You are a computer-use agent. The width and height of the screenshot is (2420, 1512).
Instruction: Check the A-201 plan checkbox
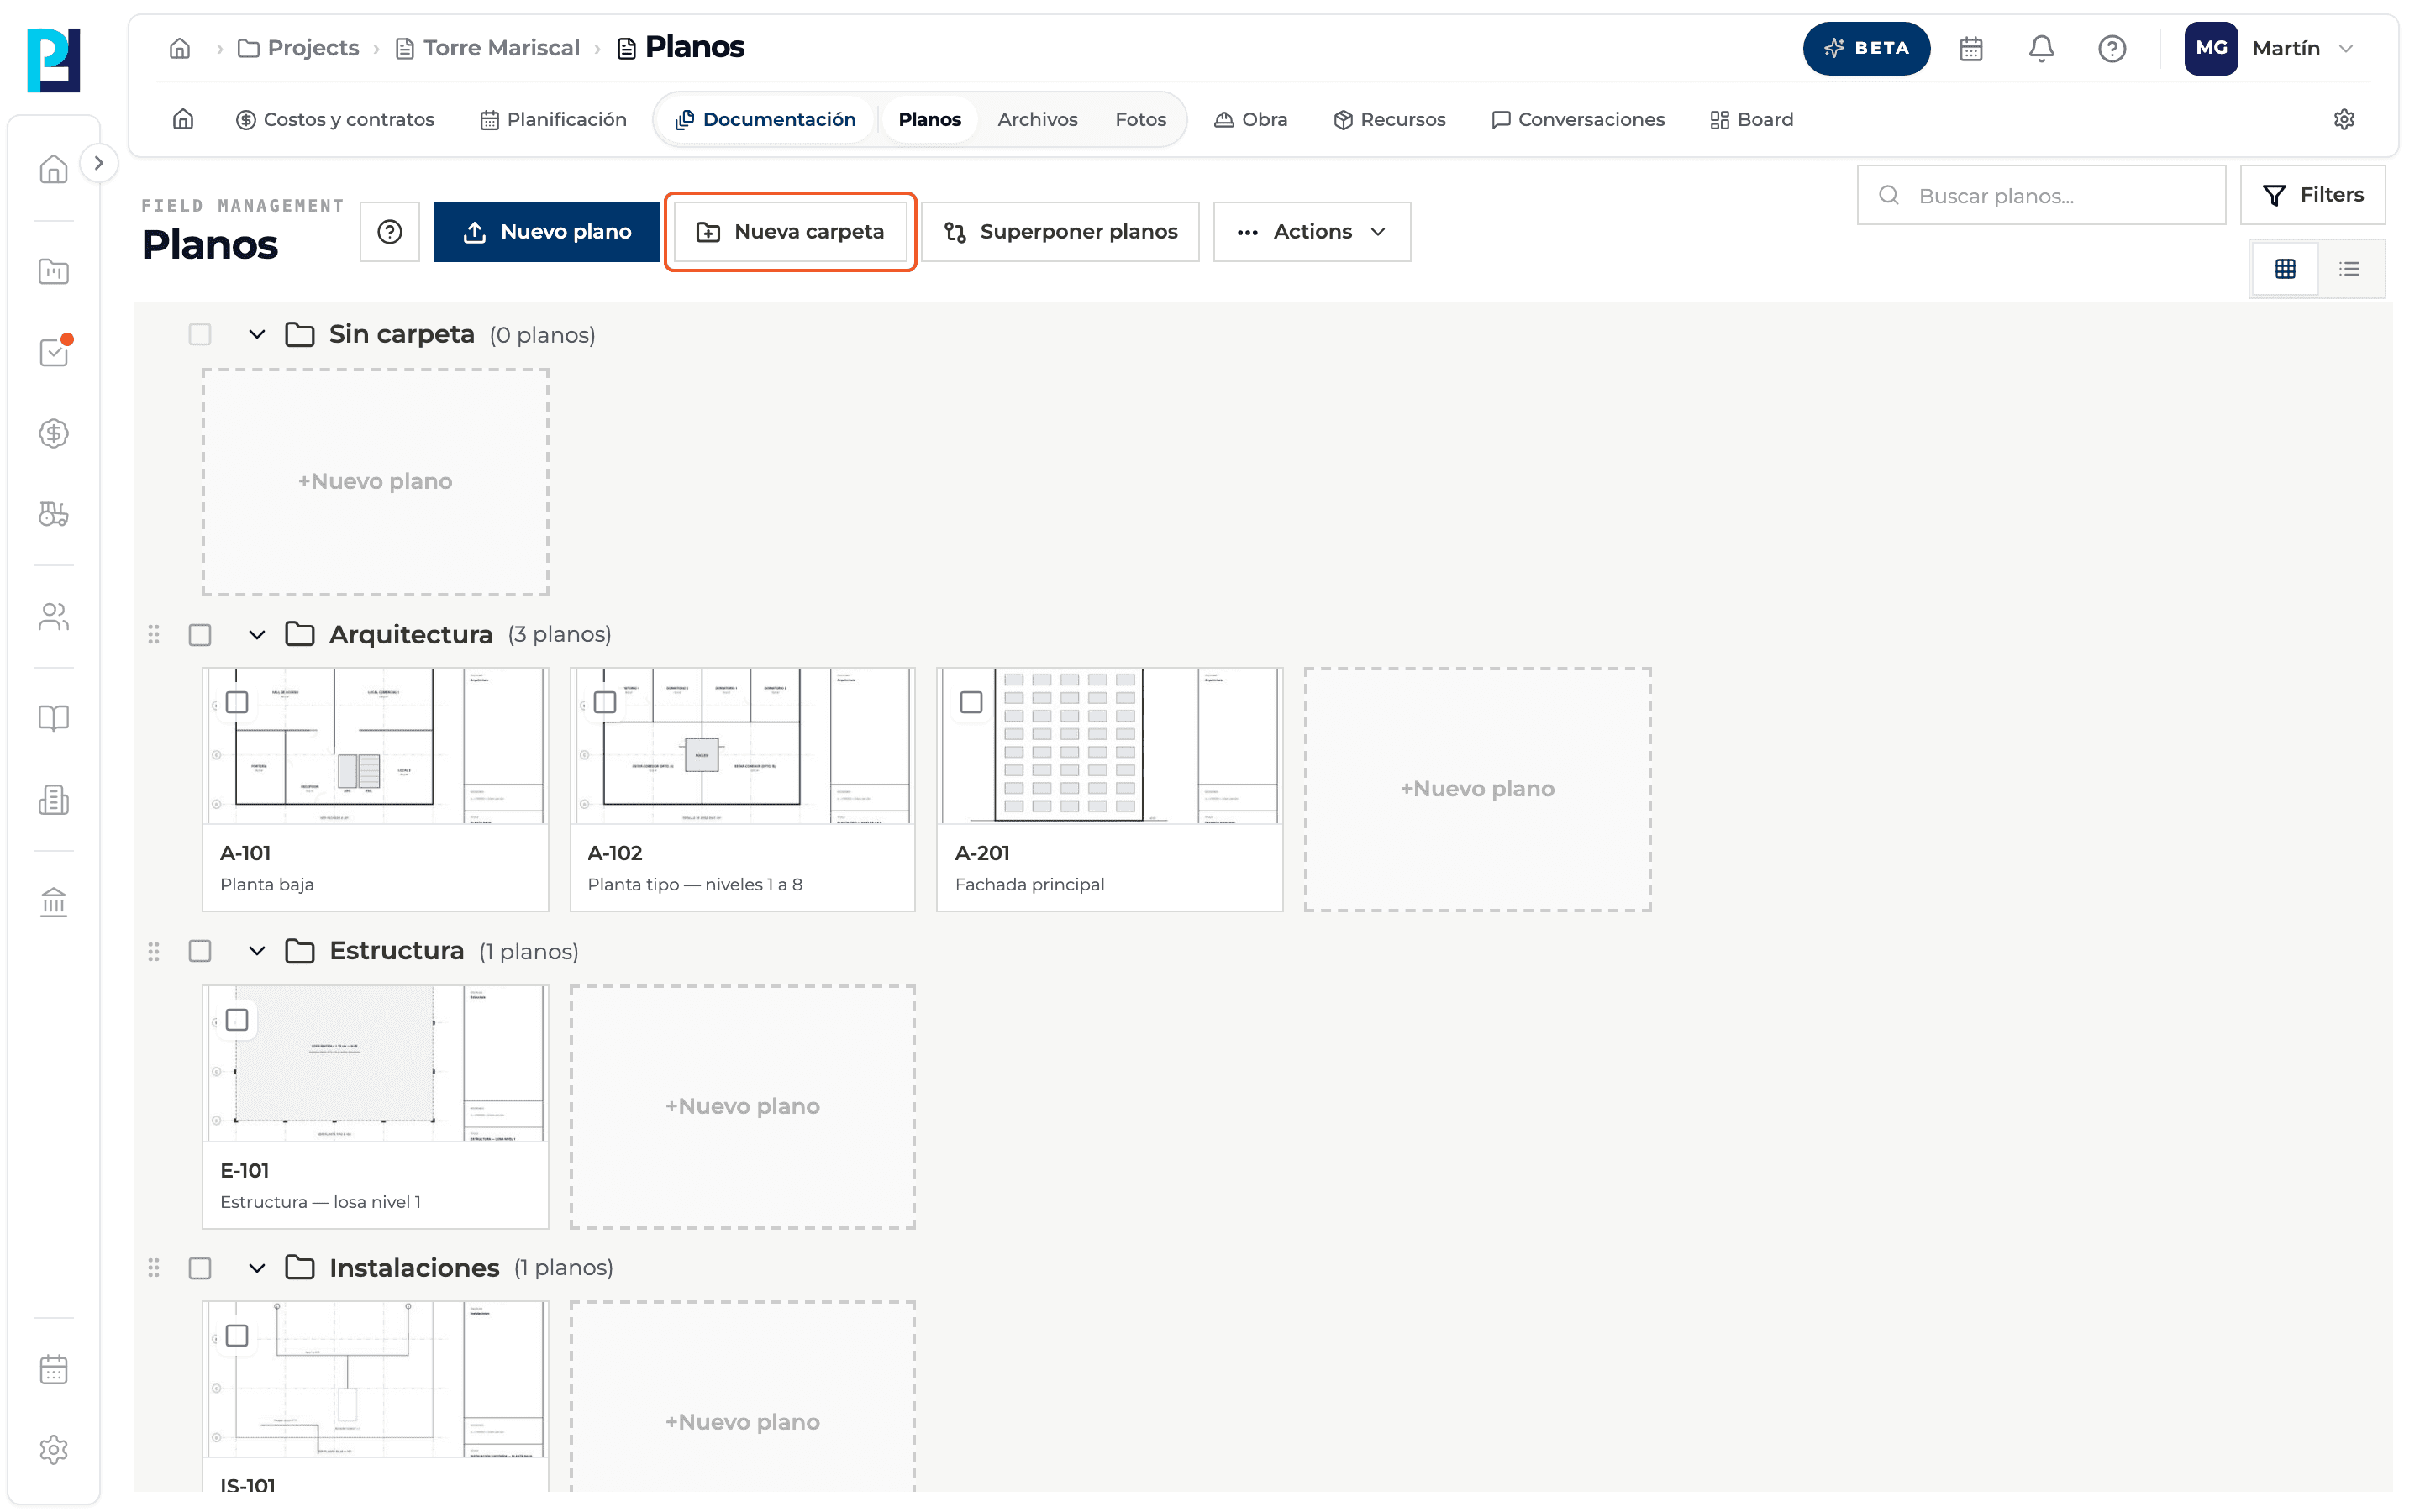pos(971,702)
